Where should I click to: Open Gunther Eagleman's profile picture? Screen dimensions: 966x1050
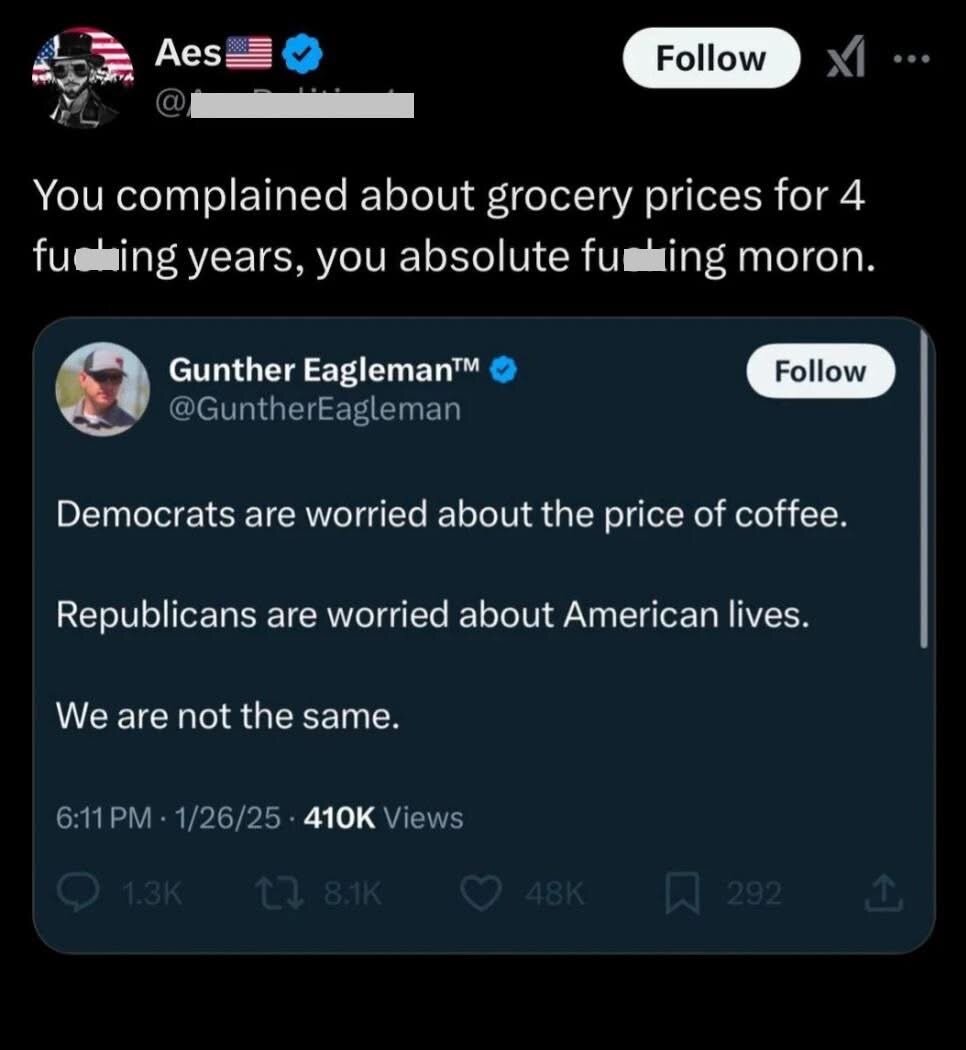pyautogui.click(x=102, y=389)
